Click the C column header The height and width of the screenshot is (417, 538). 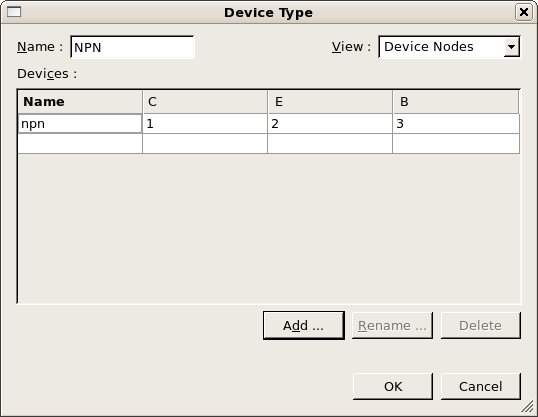(205, 102)
